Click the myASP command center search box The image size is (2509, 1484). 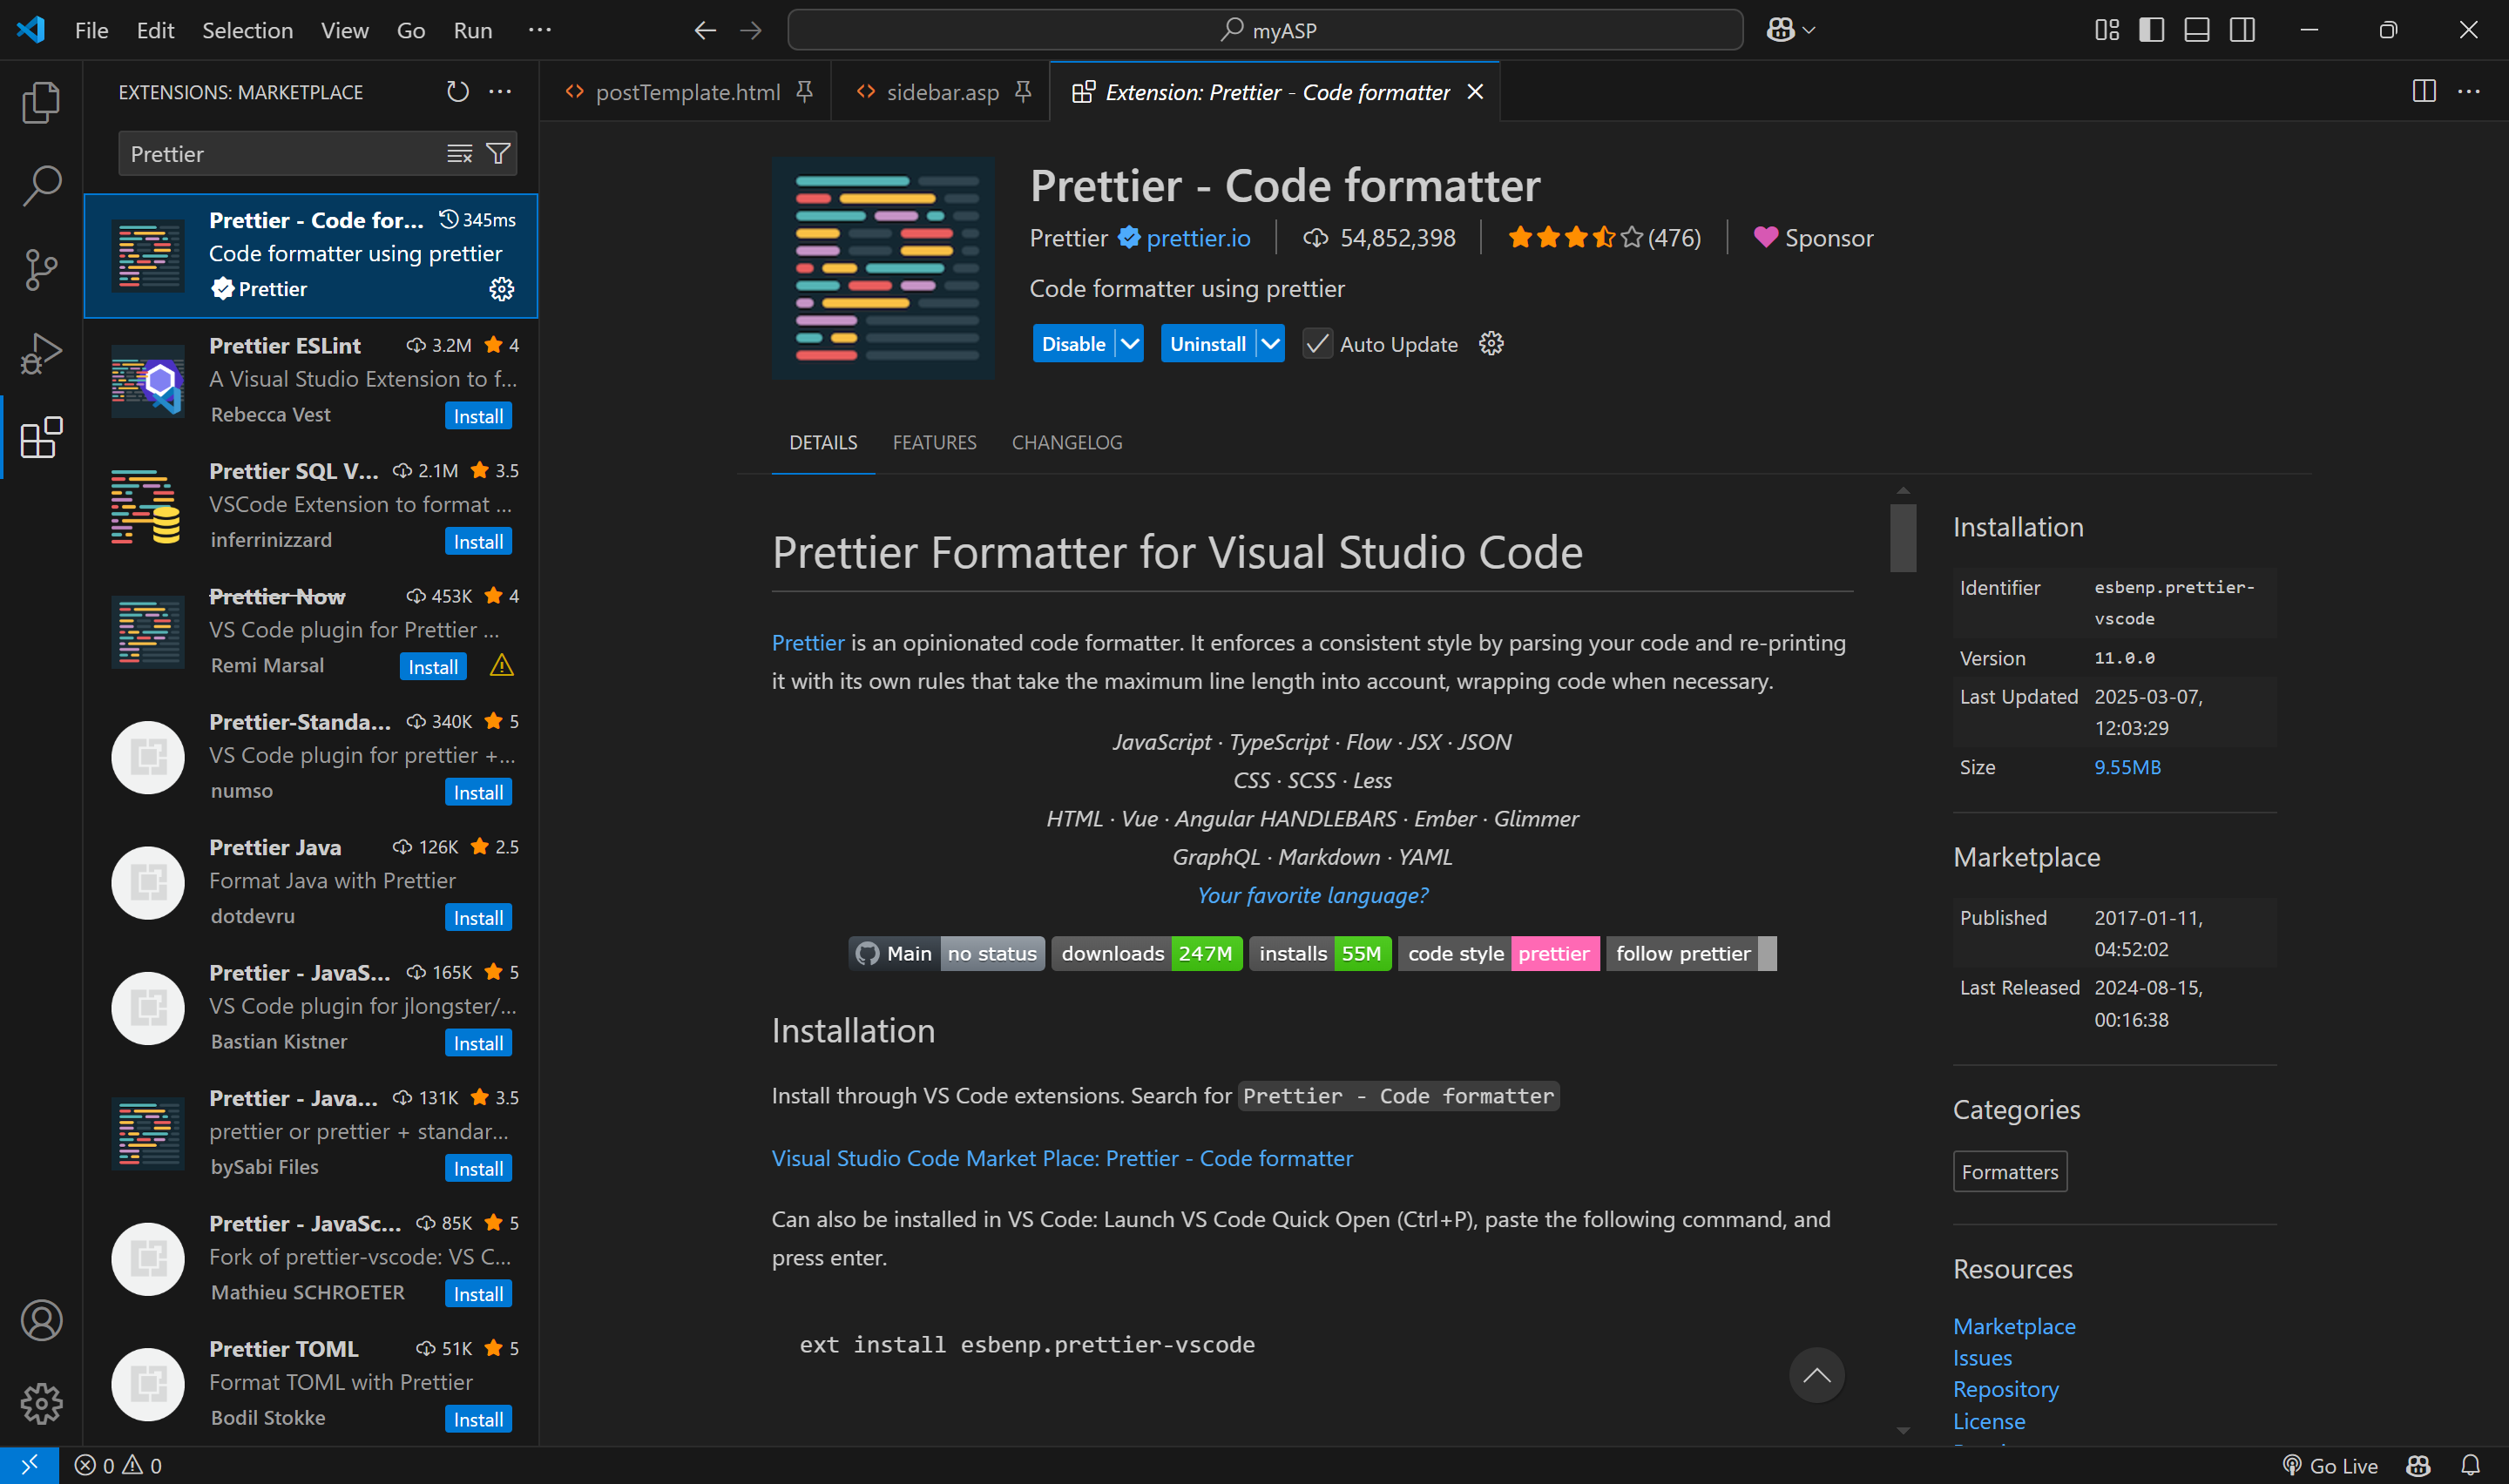[x=1265, y=30]
